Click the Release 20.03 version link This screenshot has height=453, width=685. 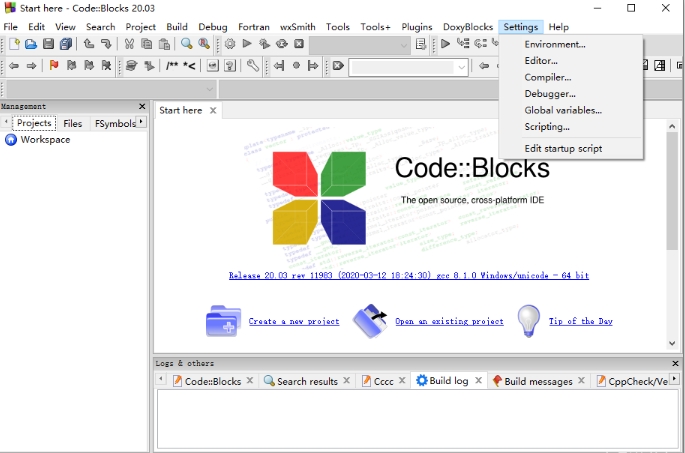coord(408,276)
